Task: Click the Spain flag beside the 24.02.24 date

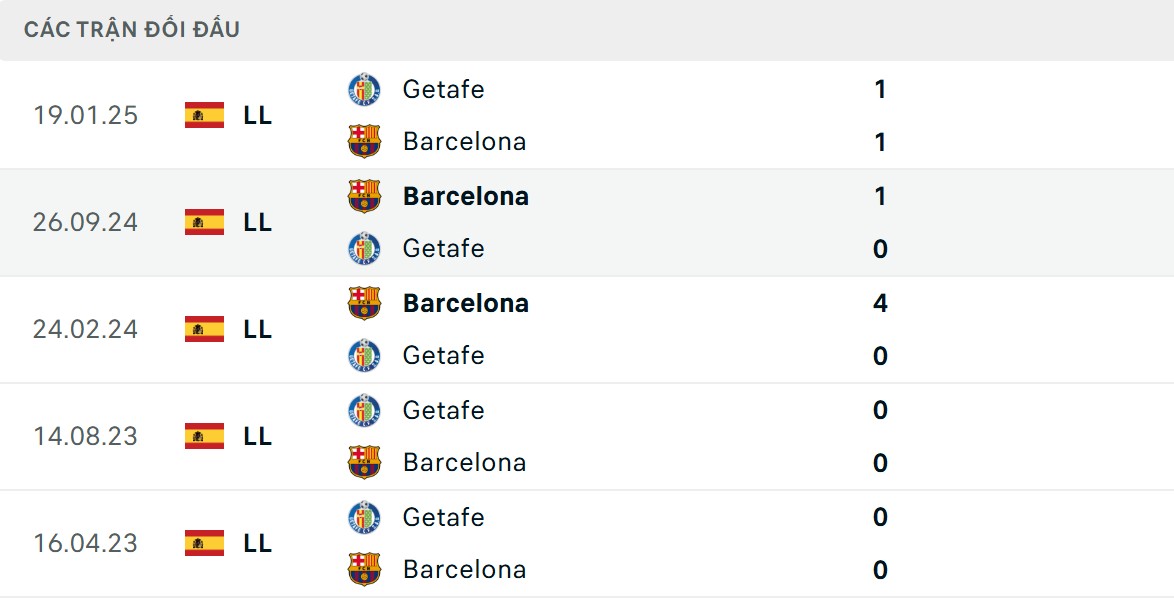Action: 203,329
